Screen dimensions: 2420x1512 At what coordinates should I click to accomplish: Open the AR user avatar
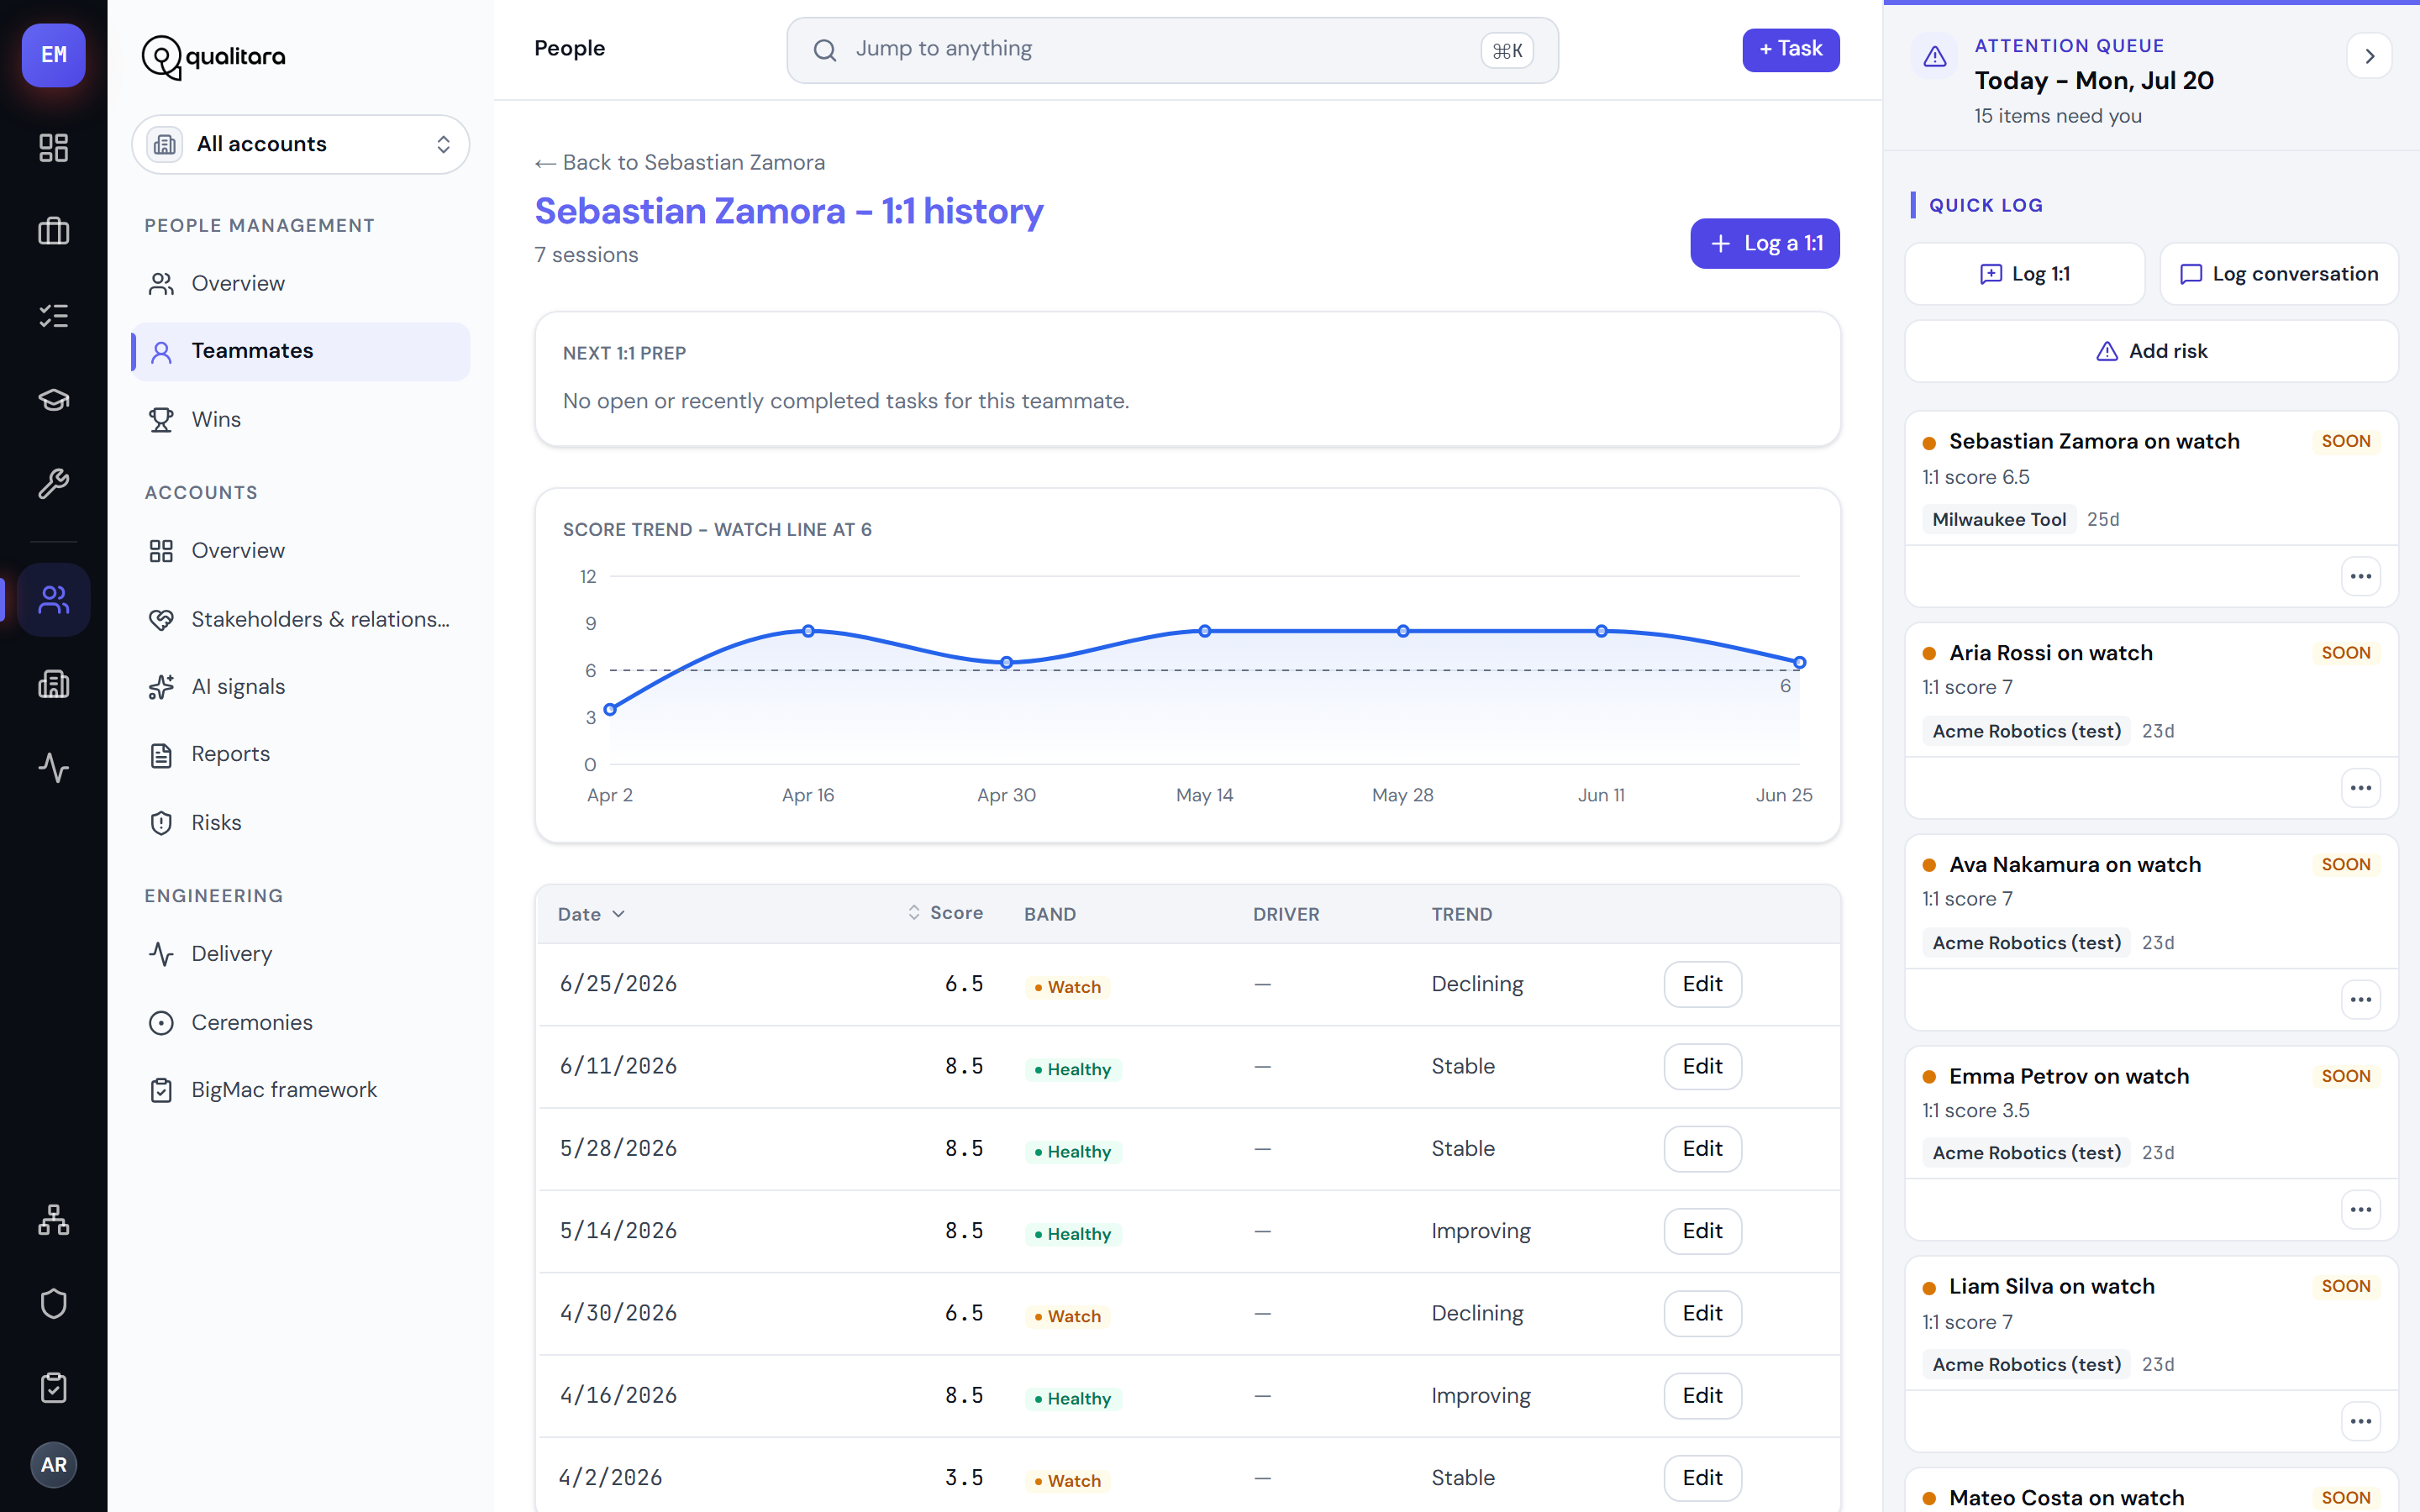tap(53, 1465)
